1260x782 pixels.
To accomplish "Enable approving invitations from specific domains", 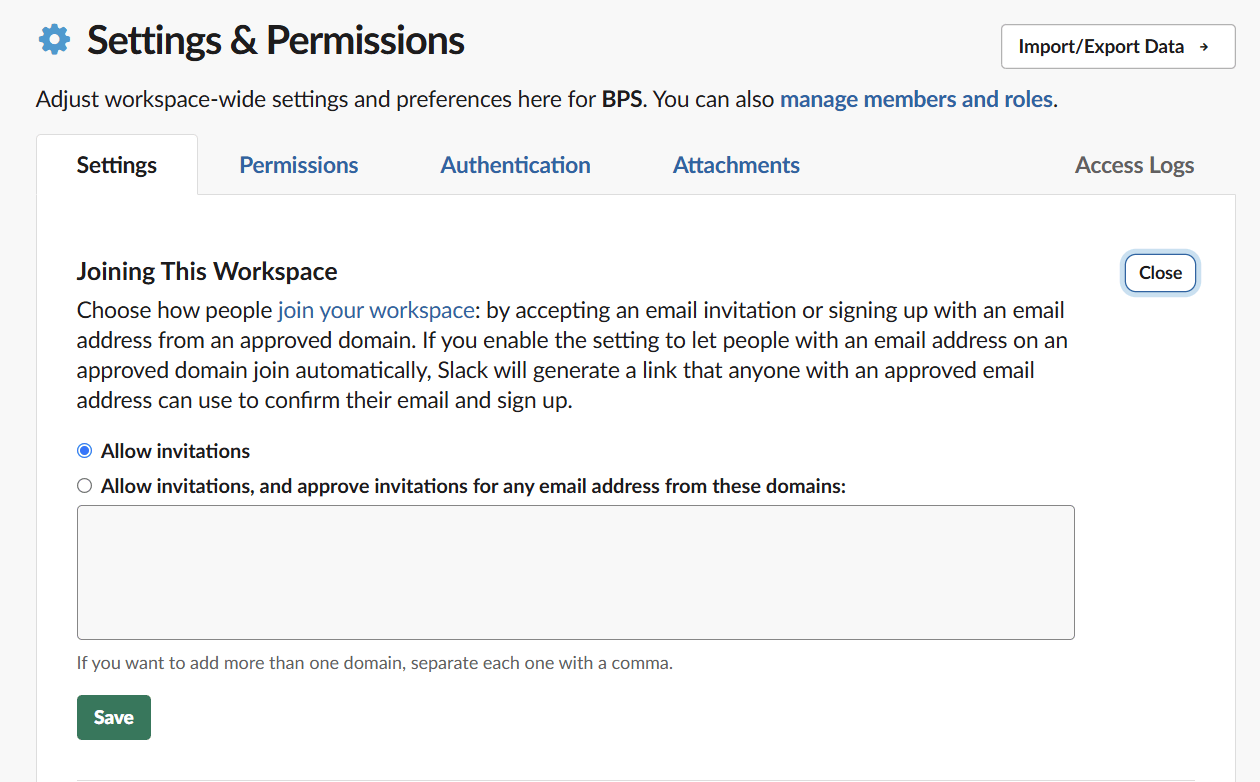I will (85, 486).
